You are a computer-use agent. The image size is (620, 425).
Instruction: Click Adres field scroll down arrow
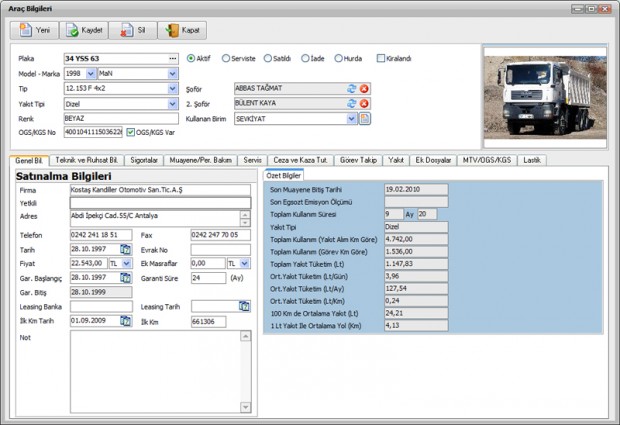pyautogui.click(x=245, y=223)
